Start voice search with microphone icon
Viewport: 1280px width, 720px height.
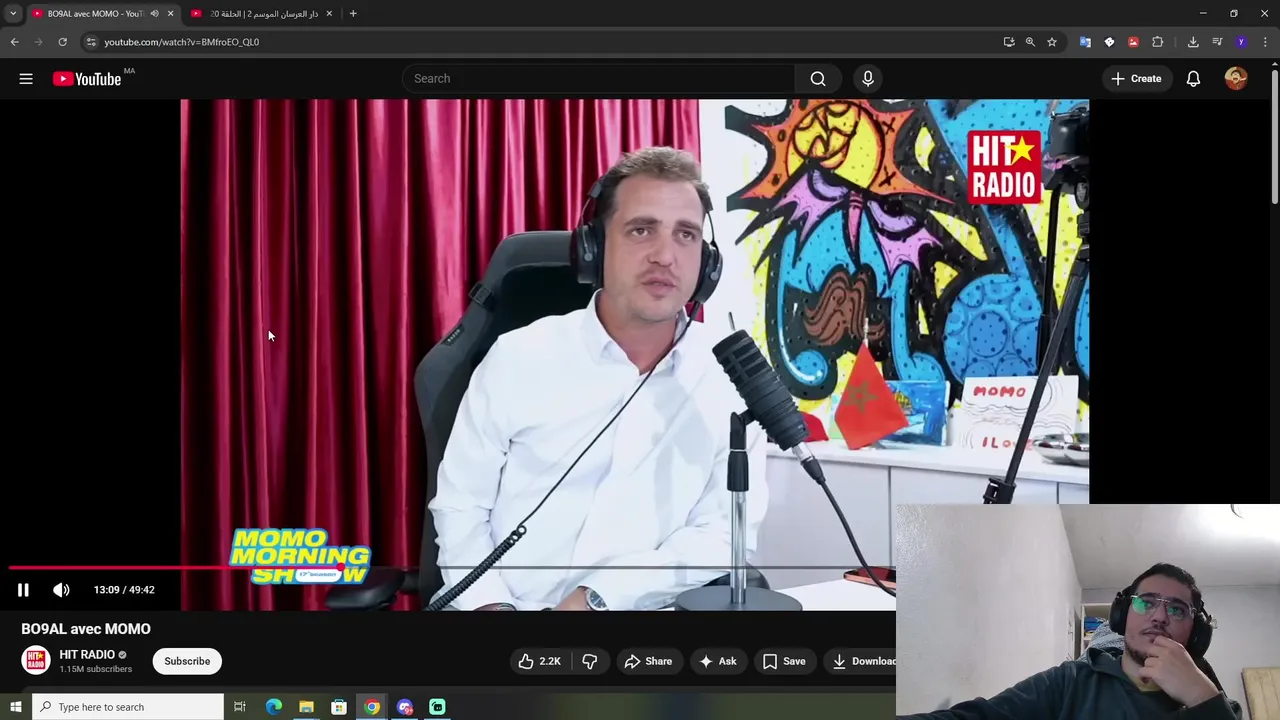868,78
